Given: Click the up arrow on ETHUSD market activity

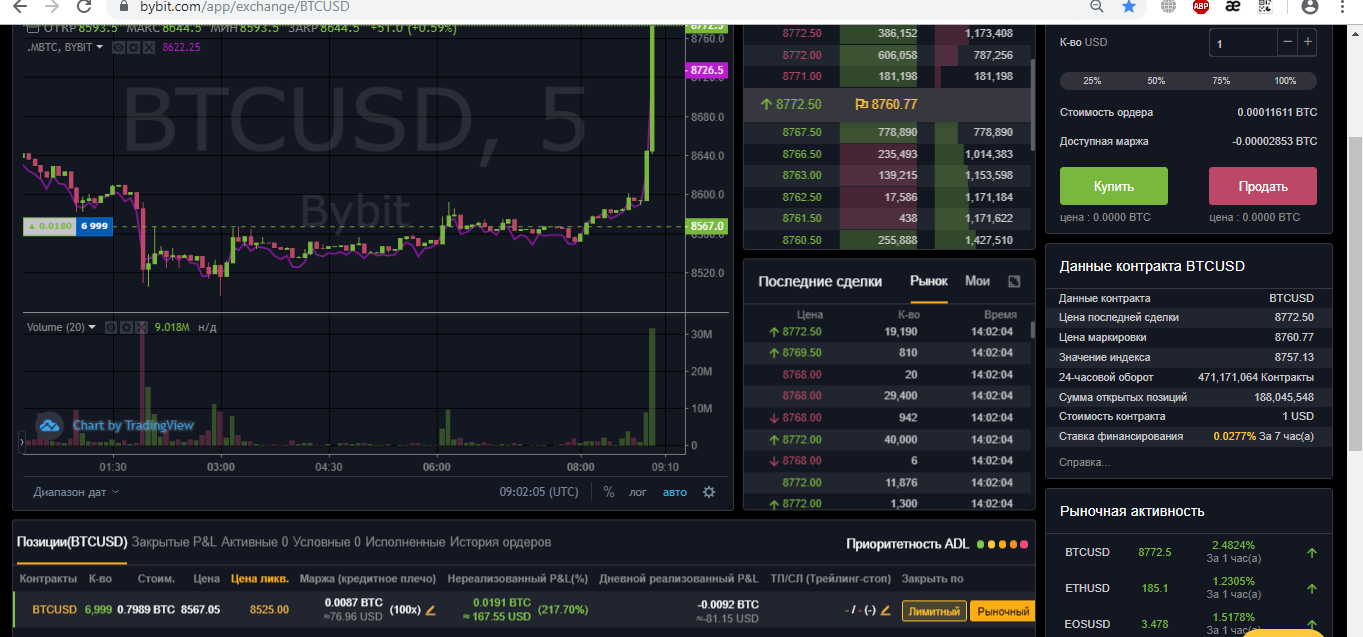Looking at the screenshot, I should (1312, 588).
